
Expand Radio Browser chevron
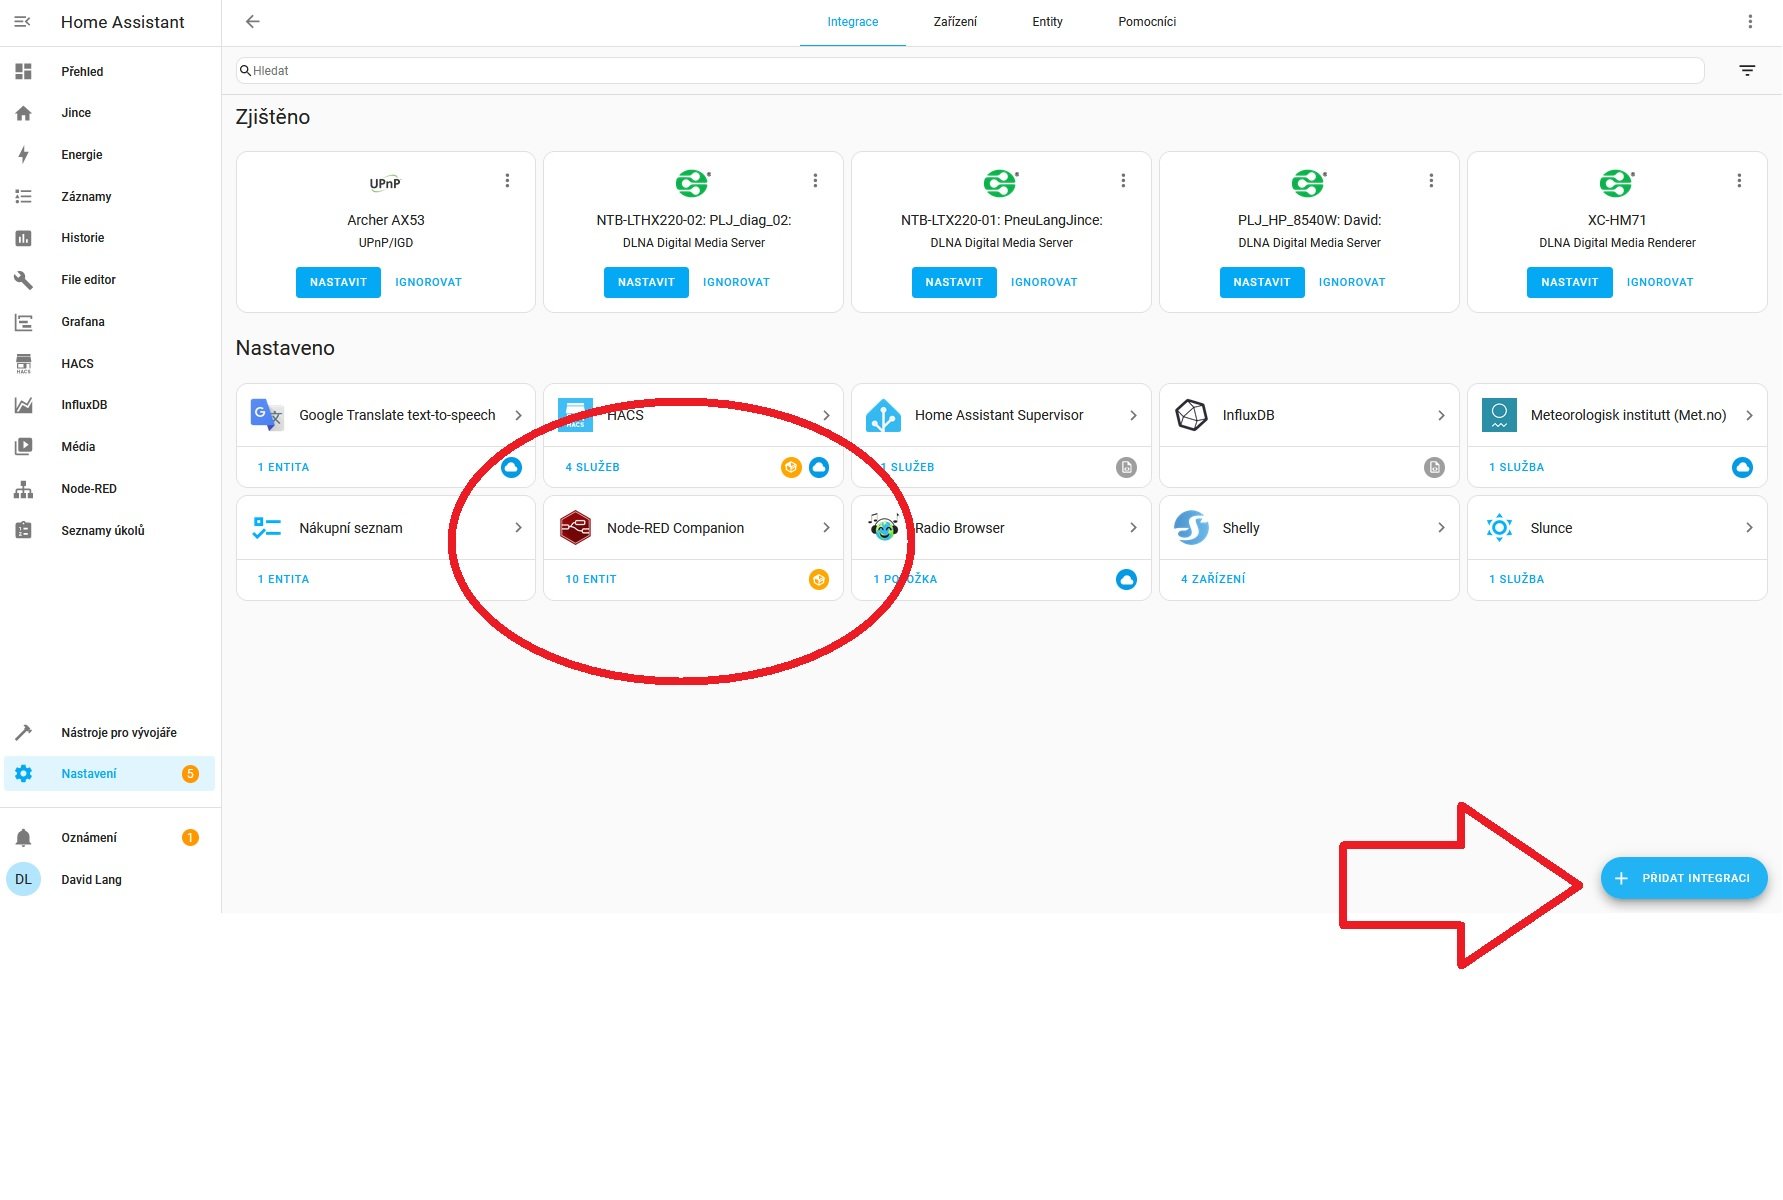point(1133,528)
